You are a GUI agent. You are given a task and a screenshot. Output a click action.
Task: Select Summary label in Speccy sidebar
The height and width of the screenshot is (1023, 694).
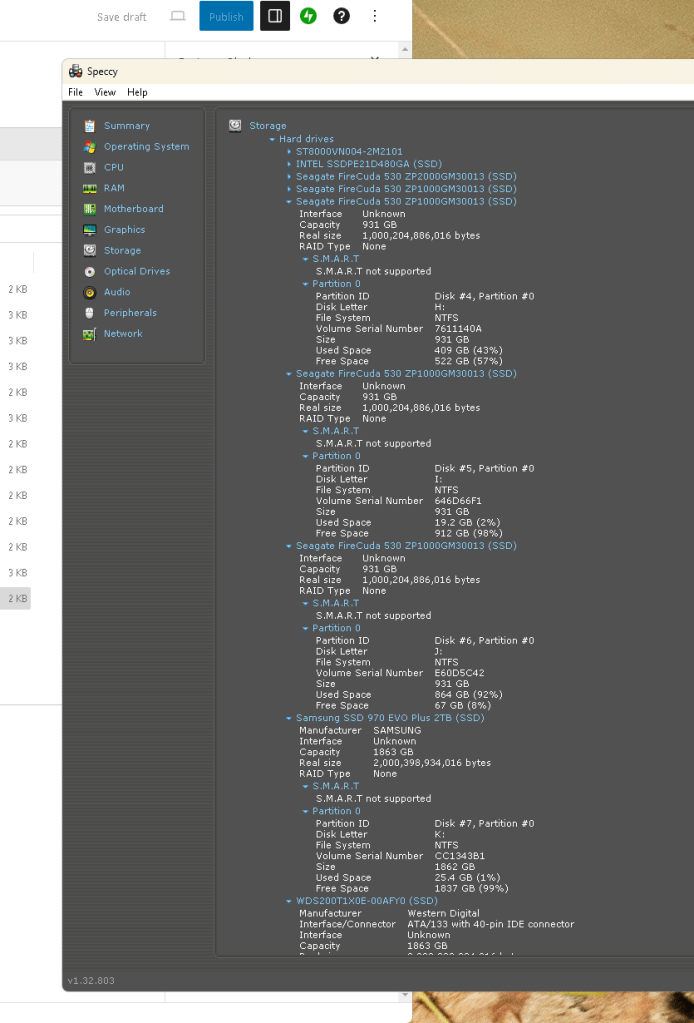pos(127,126)
